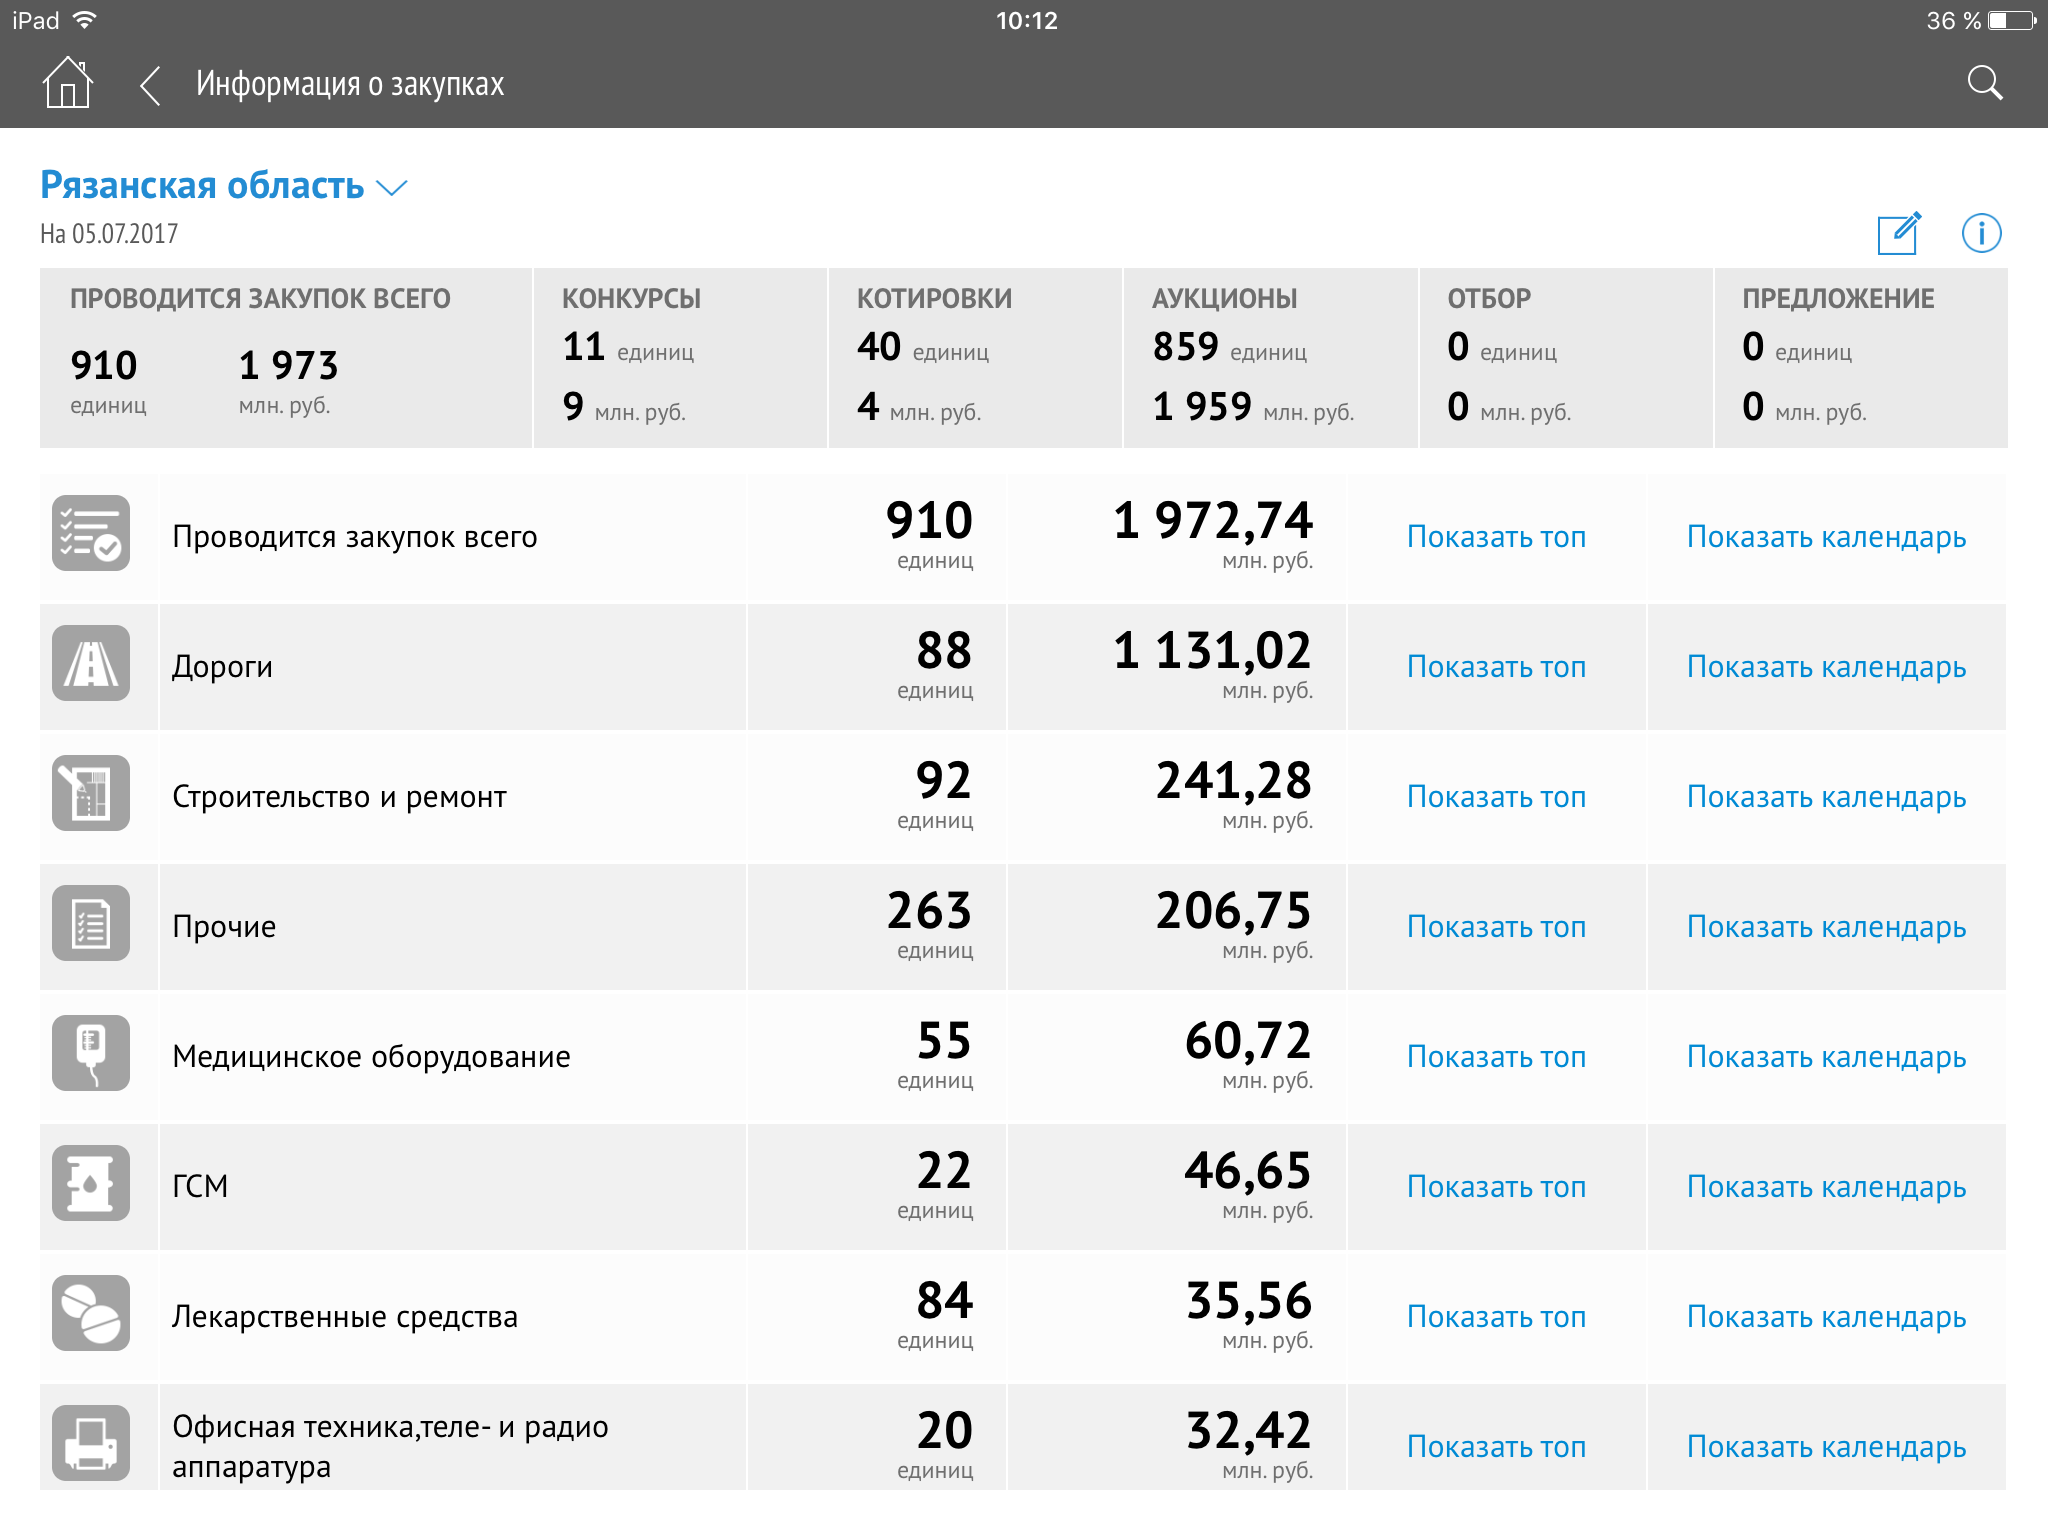Viewport: 2048px width, 1536px height.
Task: Click Показать календарь for Прочие
Action: [x=1826, y=927]
